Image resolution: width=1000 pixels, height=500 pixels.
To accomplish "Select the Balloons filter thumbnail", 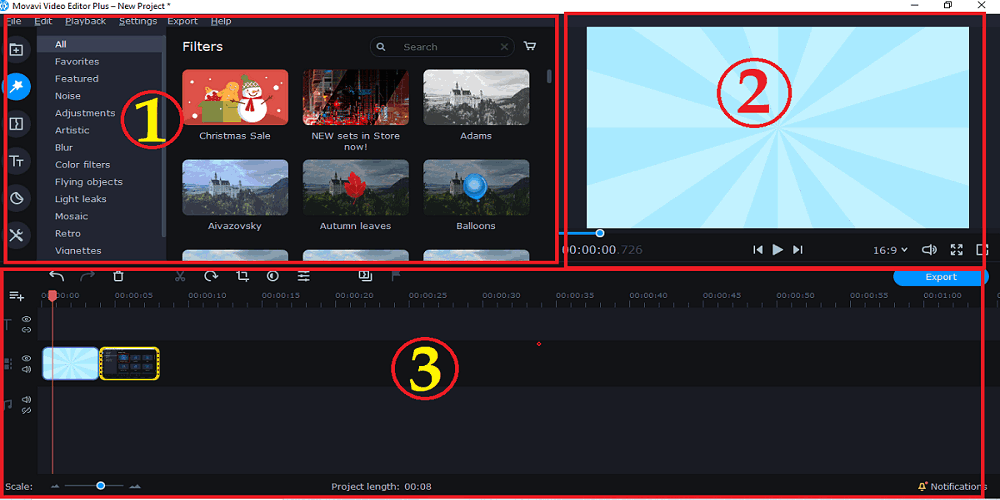I will click(x=476, y=188).
